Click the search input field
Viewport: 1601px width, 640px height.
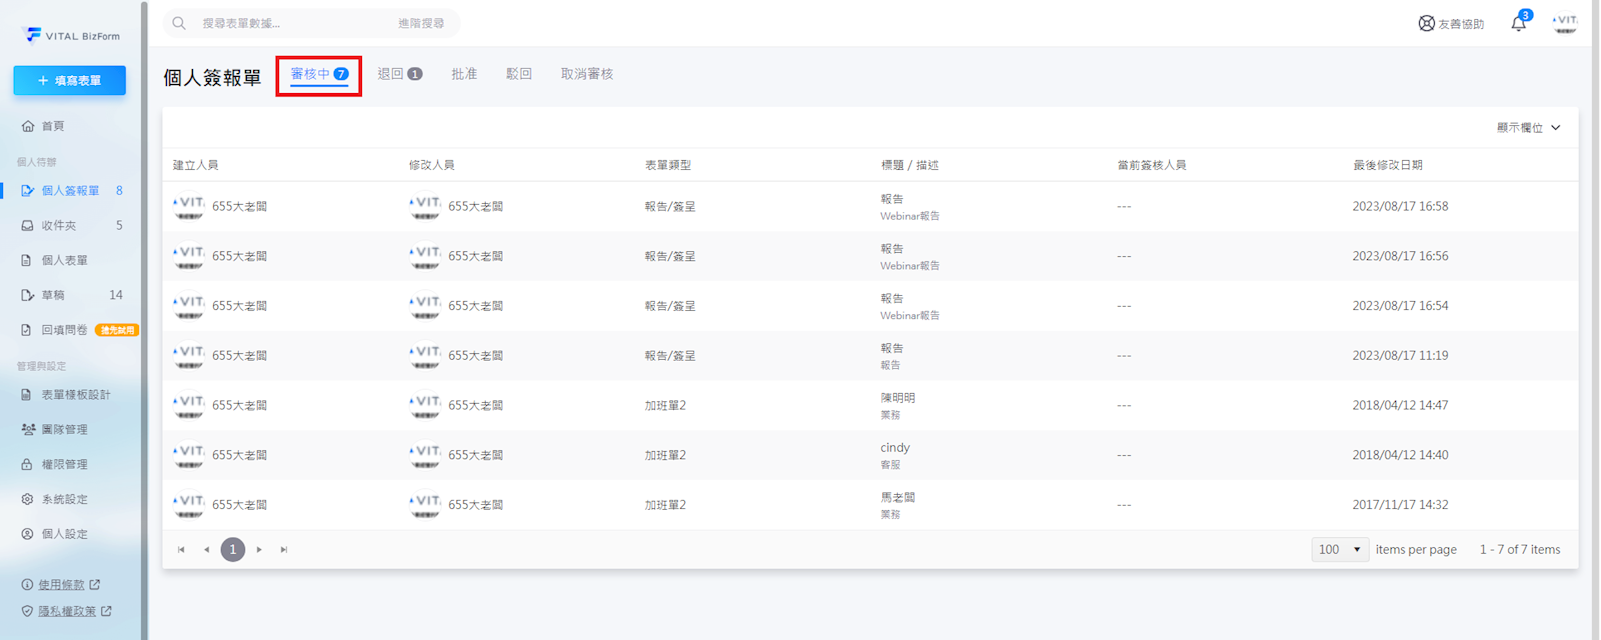(x=290, y=23)
